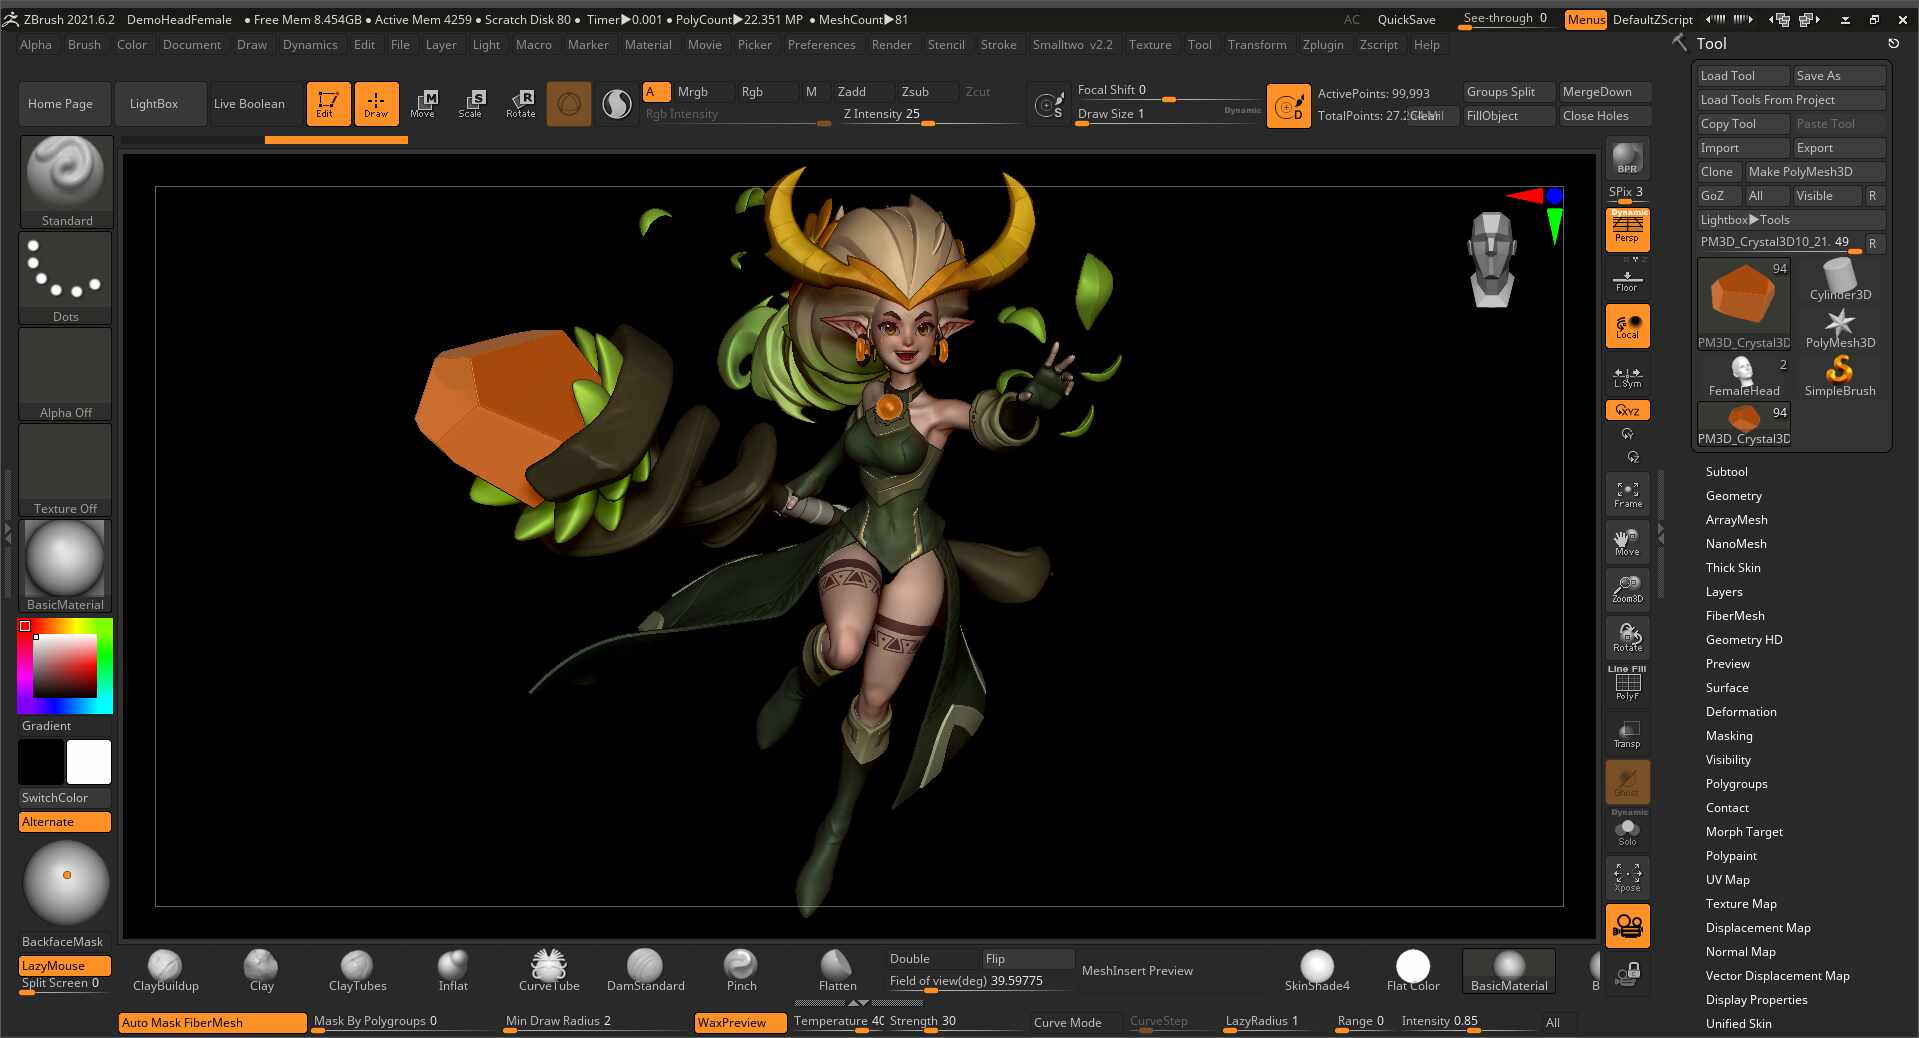Pick a color from the gradient swatch
Viewport: 1919px width, 1038px height.
(x=64, y=664)
